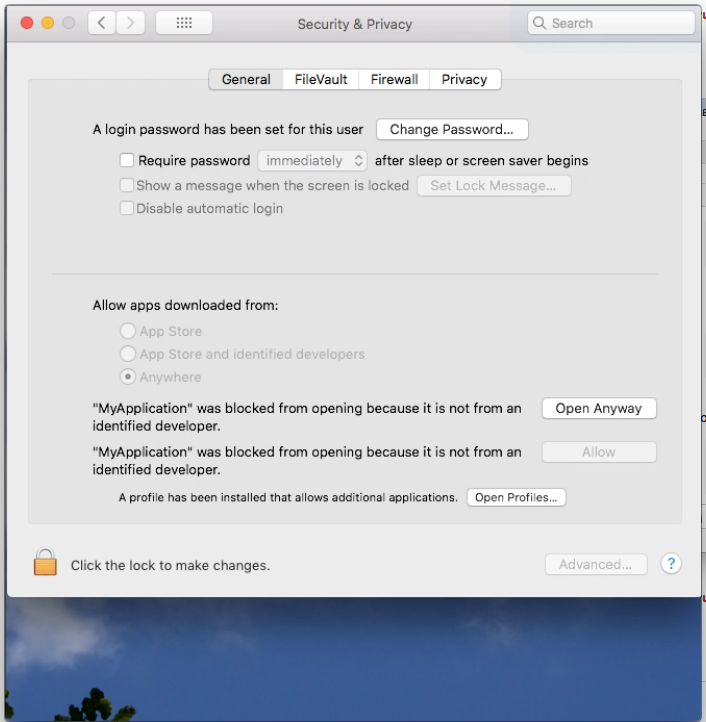Go forward with the right chevron button
This screenshot has height=722, width=706.
click(x=130, y=23)
